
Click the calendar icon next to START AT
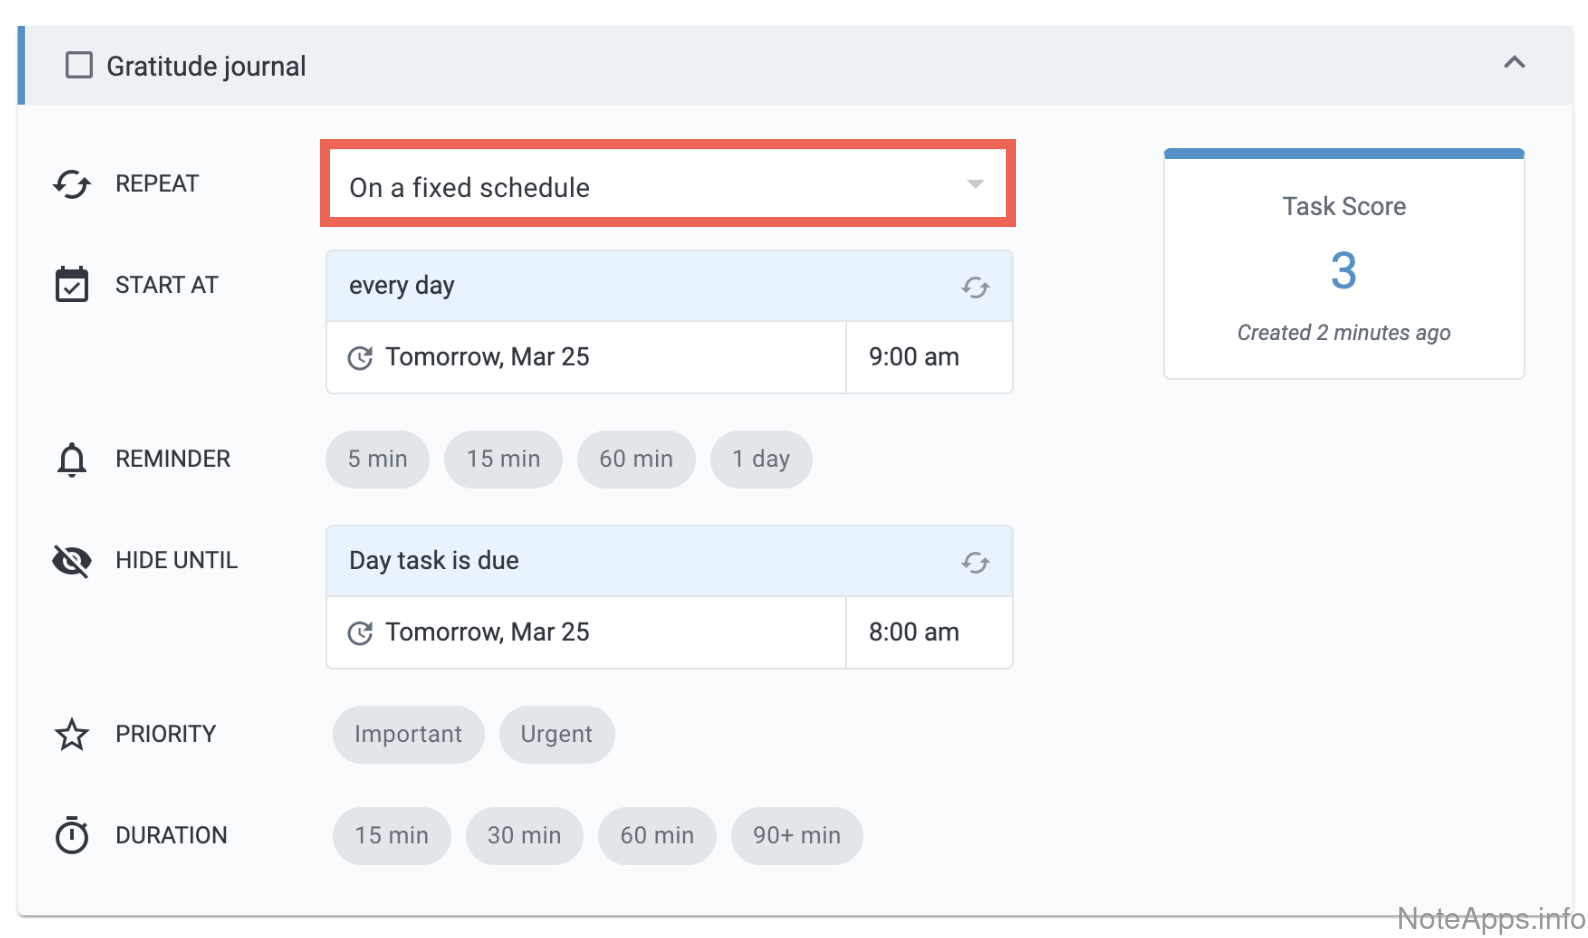pos(72,285)
